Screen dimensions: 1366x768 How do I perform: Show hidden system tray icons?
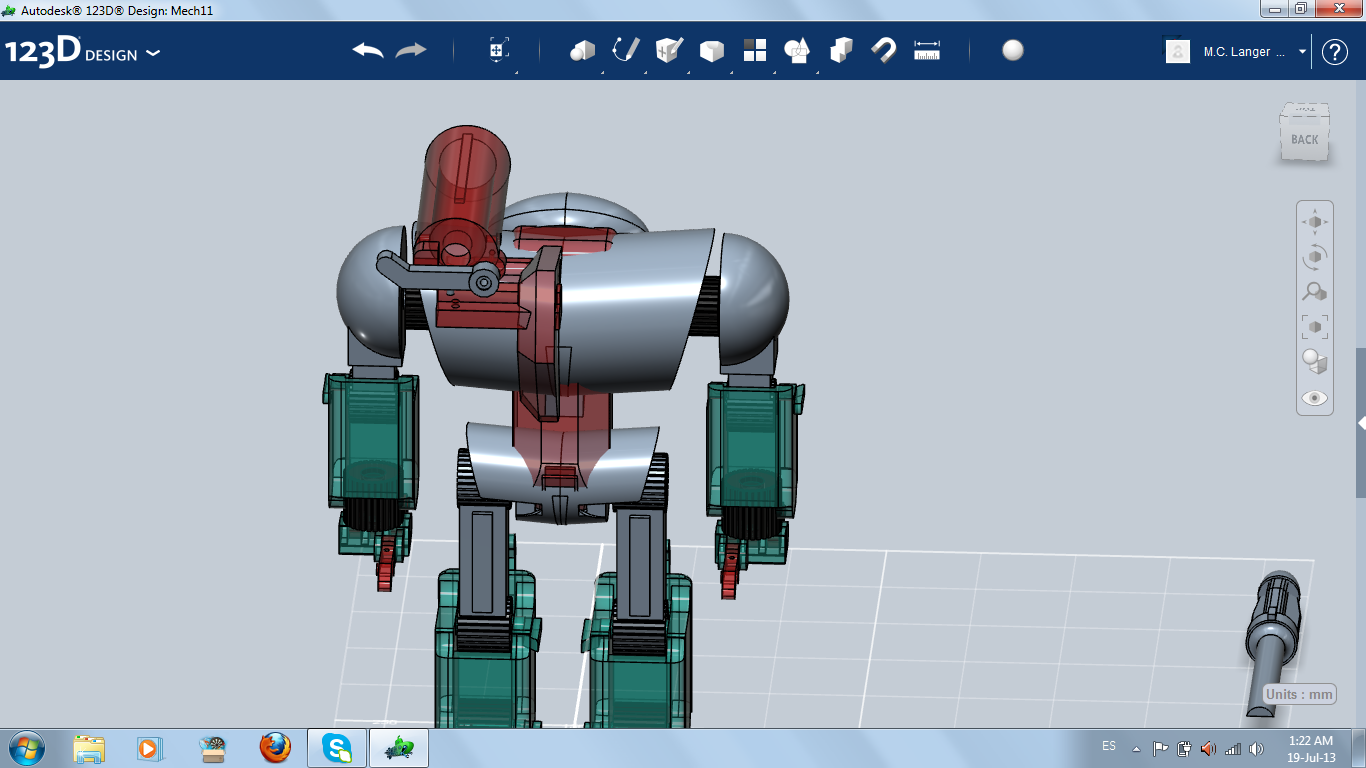coord(1136,748)
